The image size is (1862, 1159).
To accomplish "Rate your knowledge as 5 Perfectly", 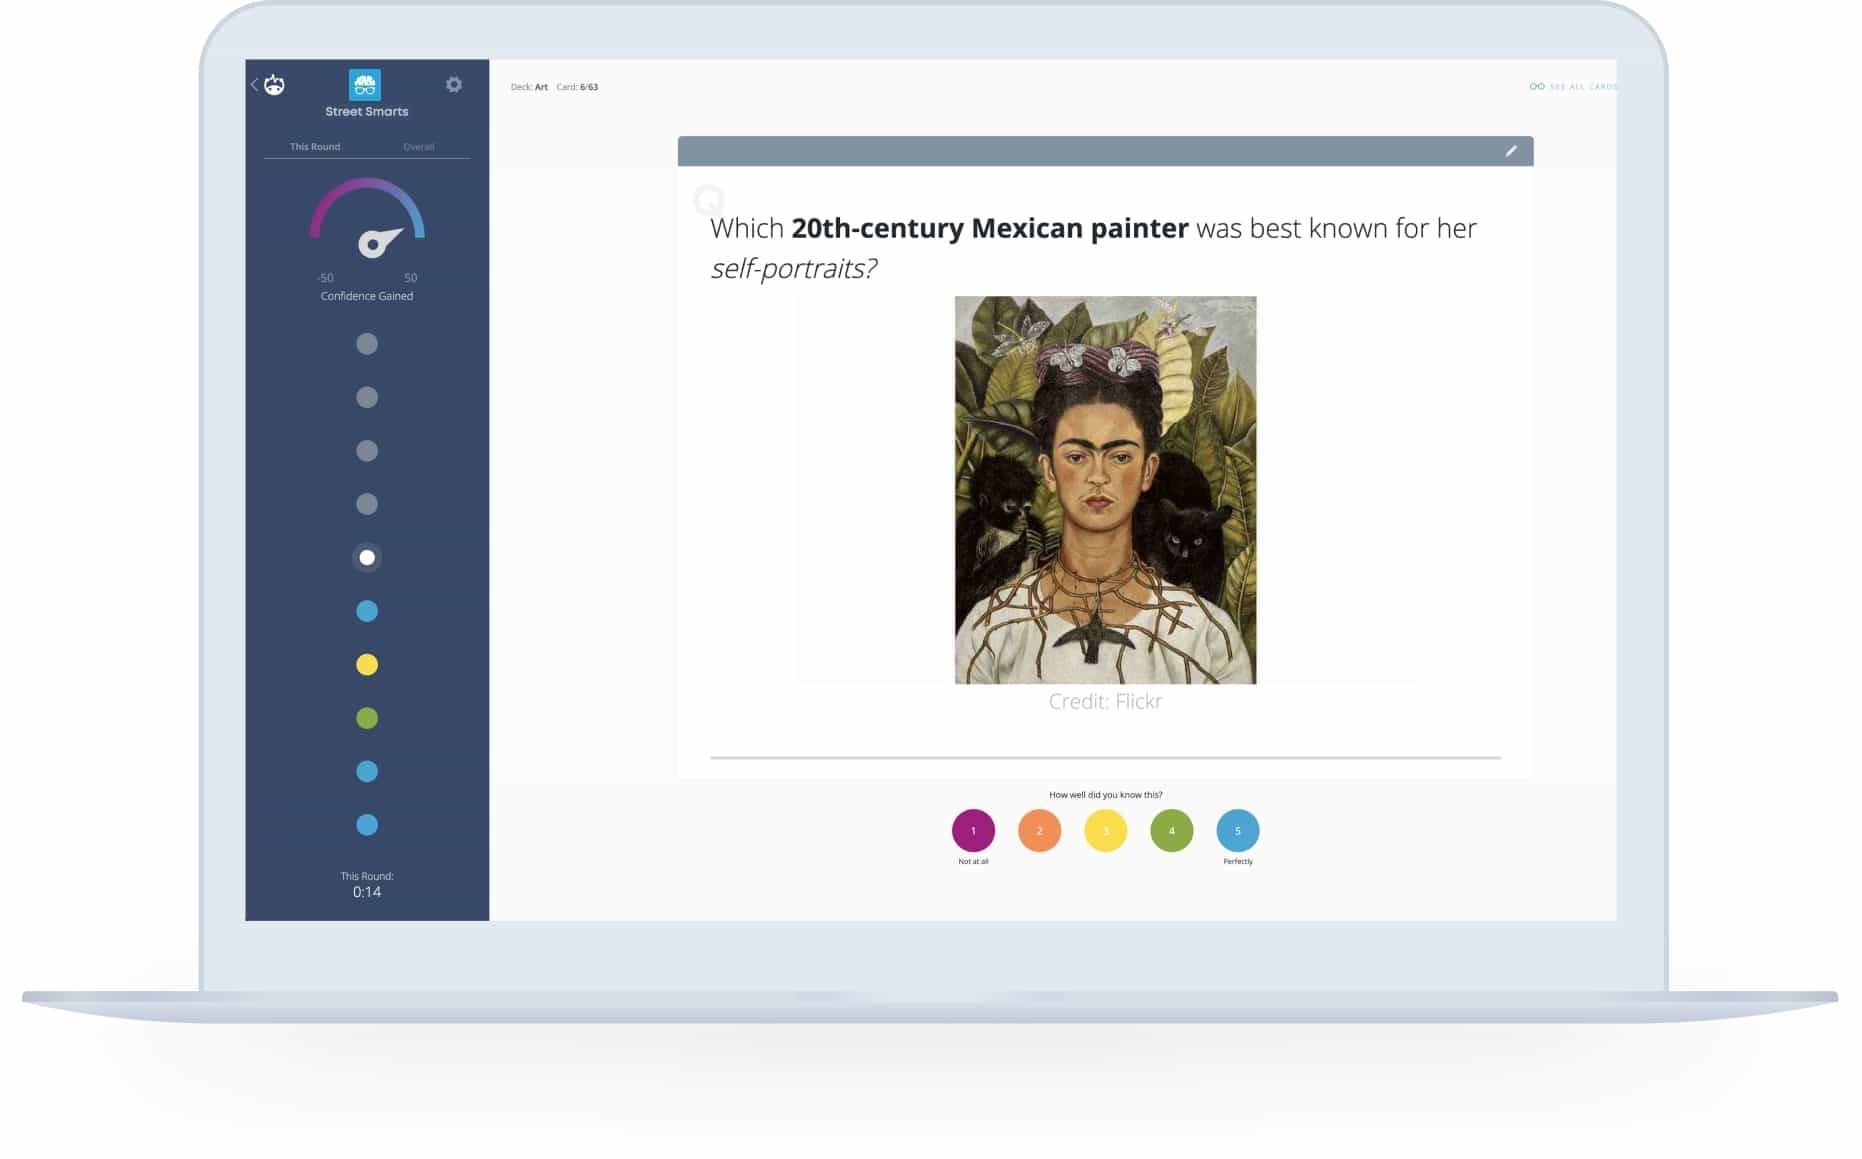I will coord(1237,830).
